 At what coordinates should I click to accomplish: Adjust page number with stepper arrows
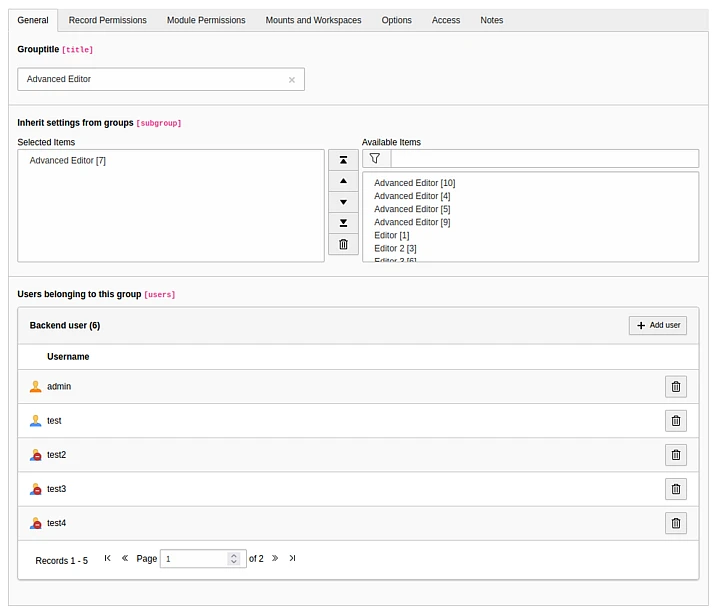click(x=234, y=559)
